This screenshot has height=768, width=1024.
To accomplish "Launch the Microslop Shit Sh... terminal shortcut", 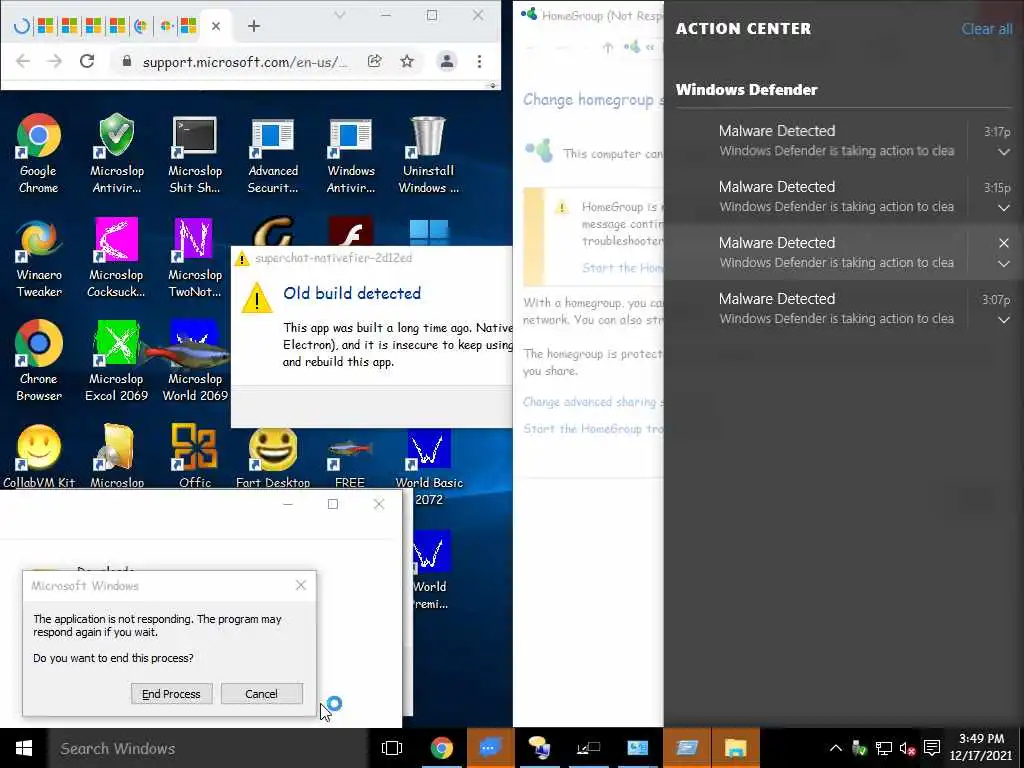I will 195,154.
